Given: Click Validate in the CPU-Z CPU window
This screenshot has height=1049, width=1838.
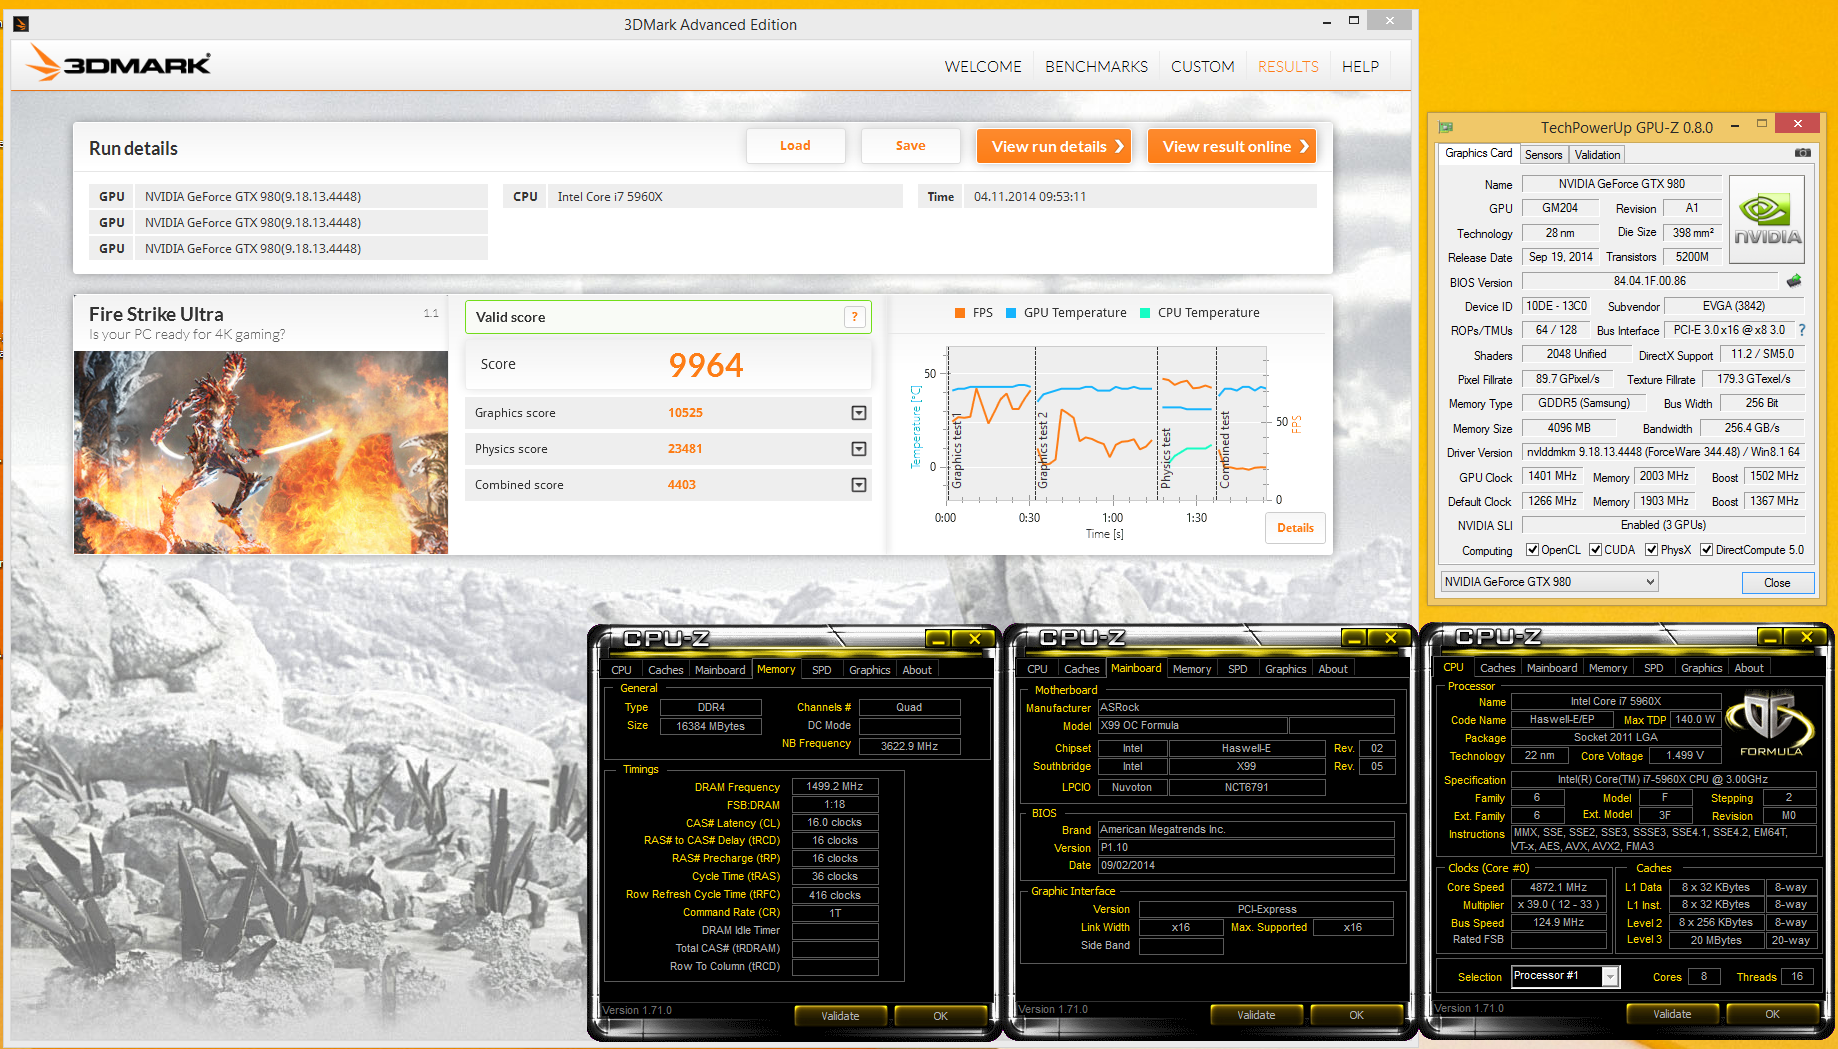Looking at the screenshot, I should pos(1672,1014).
